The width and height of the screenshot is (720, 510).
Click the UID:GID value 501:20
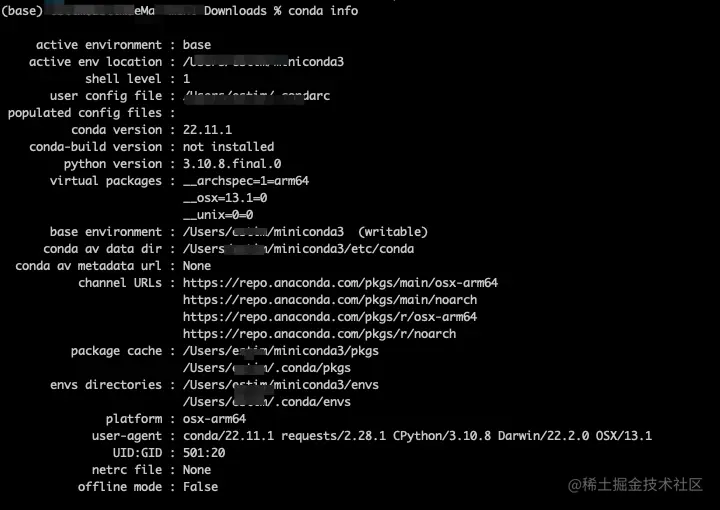(x=204, y=453)
